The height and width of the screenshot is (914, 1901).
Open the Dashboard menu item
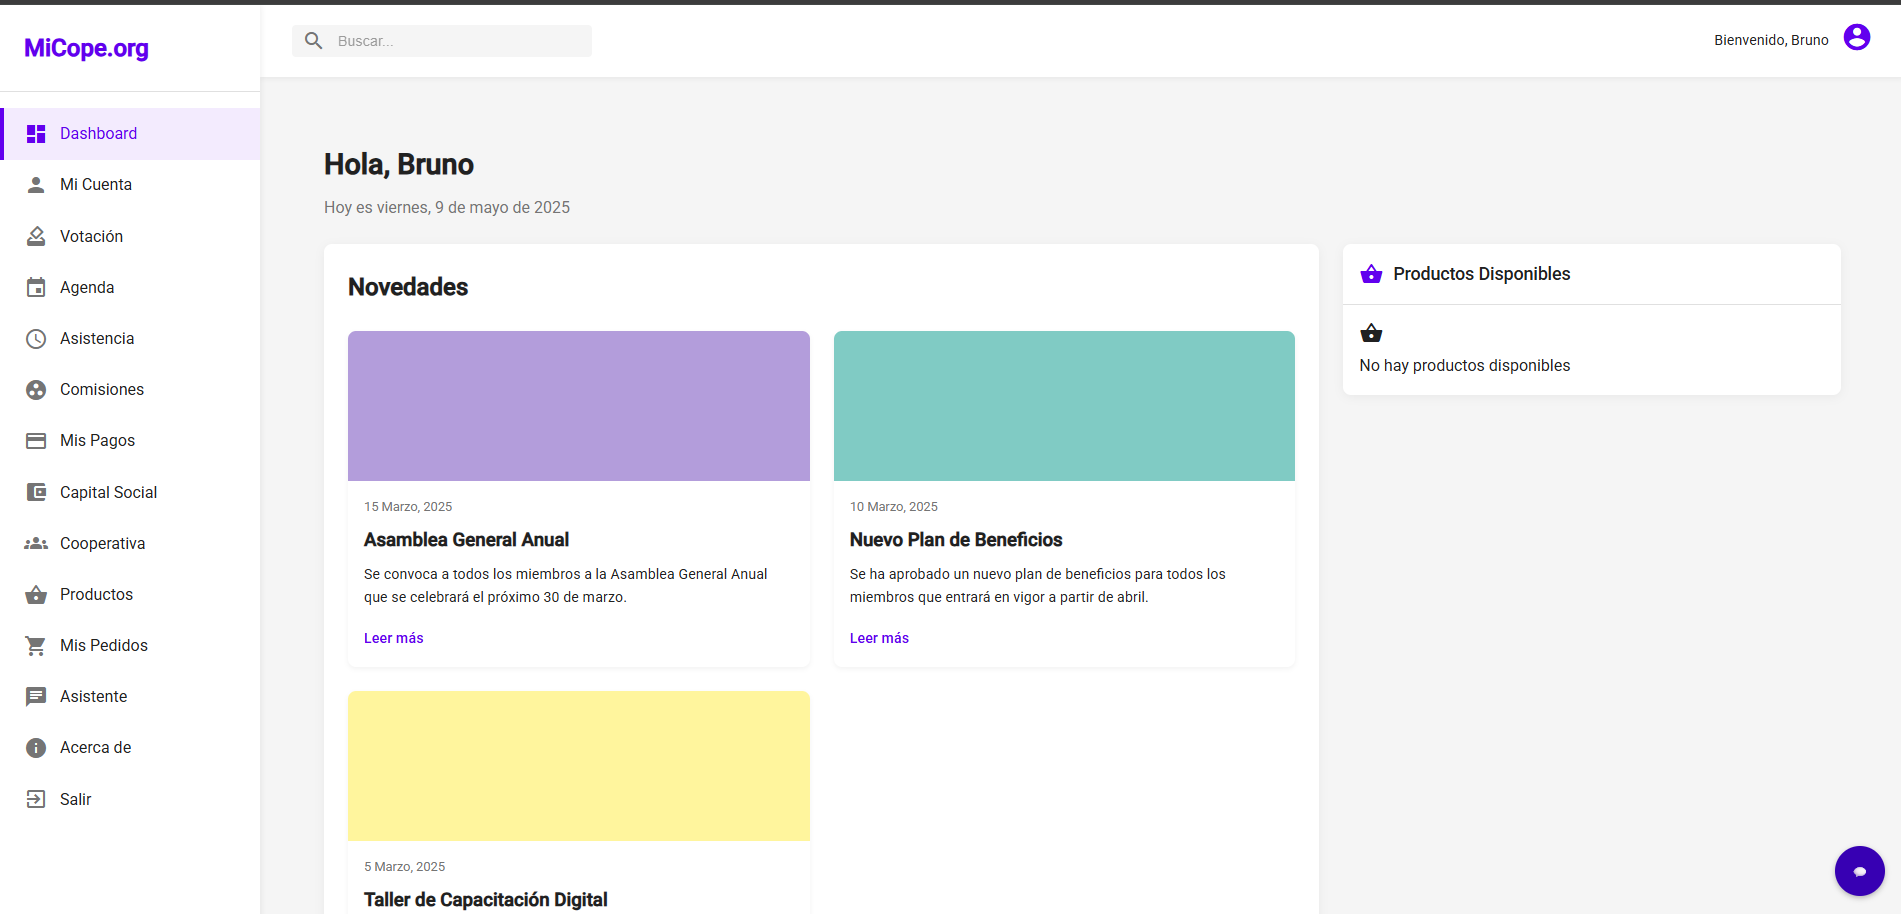pos(98,134)
